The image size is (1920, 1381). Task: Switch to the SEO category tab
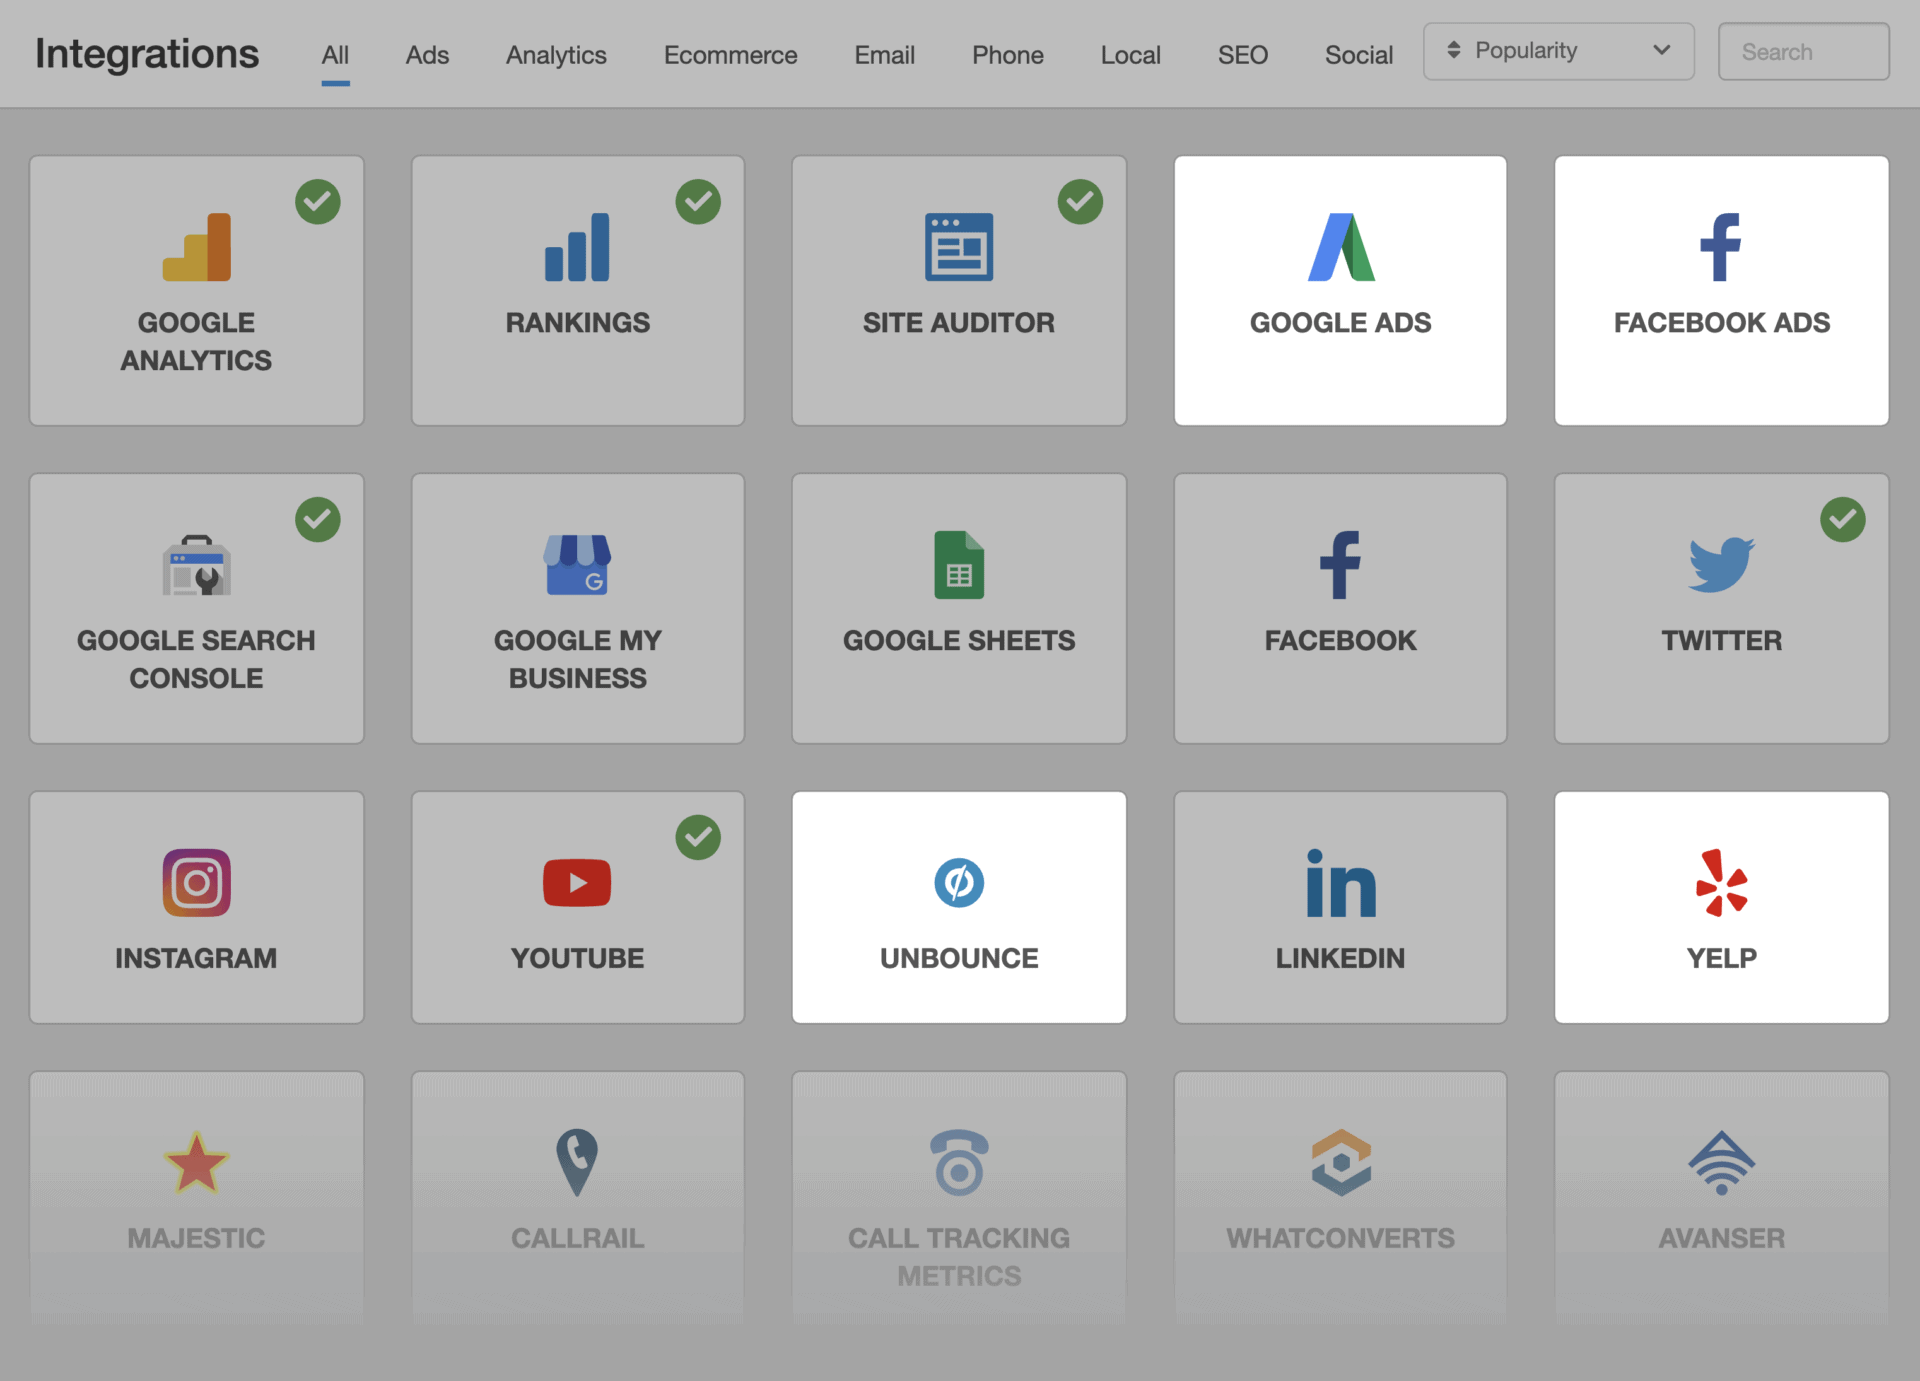pyautogui.click(x=1242, y=55)
